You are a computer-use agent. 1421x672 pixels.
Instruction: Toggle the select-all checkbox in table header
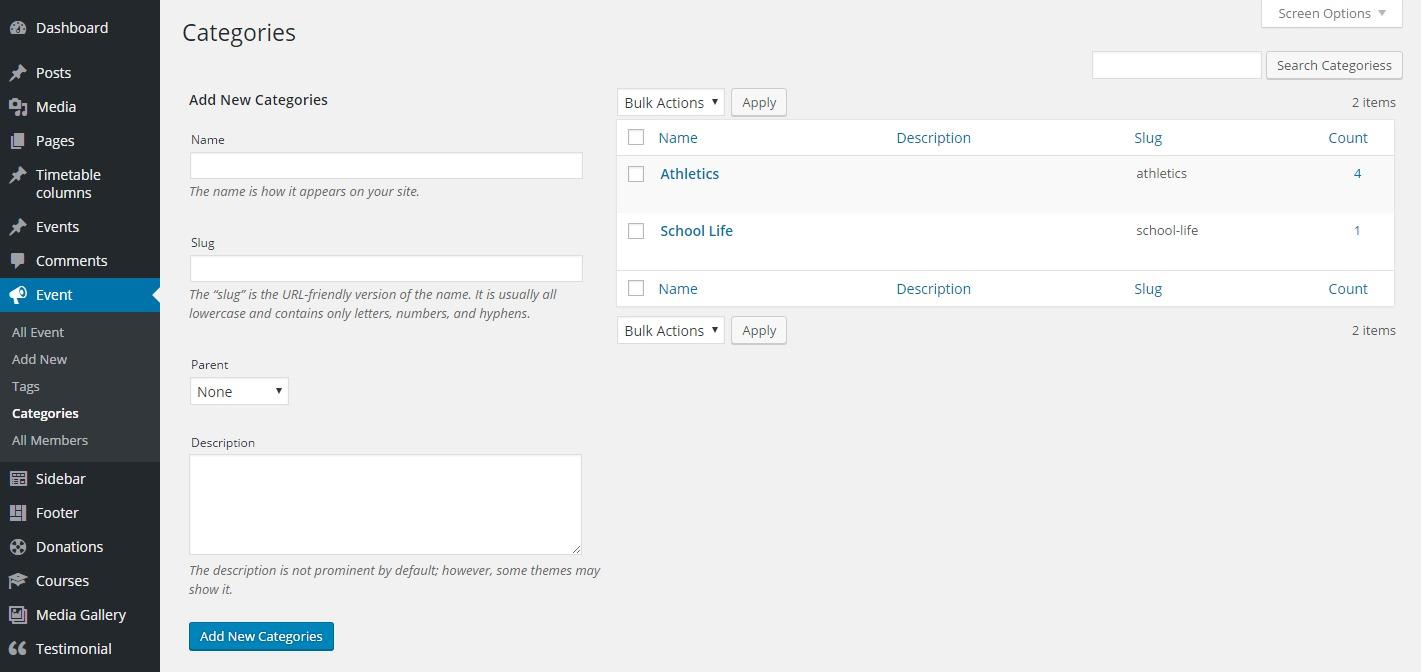pyautogui.click(x=636, y=138)
